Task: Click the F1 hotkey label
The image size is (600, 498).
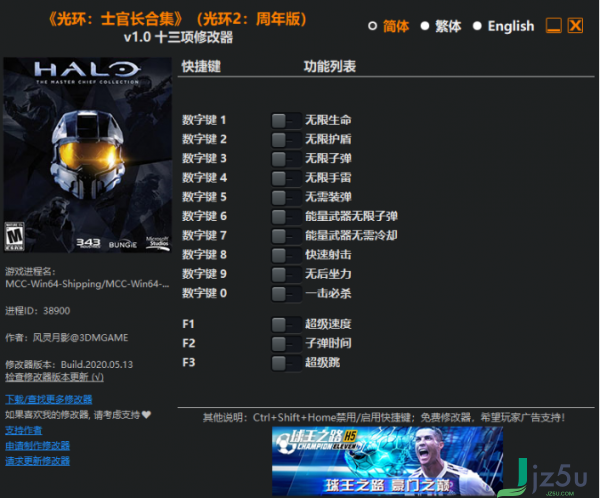Action: coord(188,324)
